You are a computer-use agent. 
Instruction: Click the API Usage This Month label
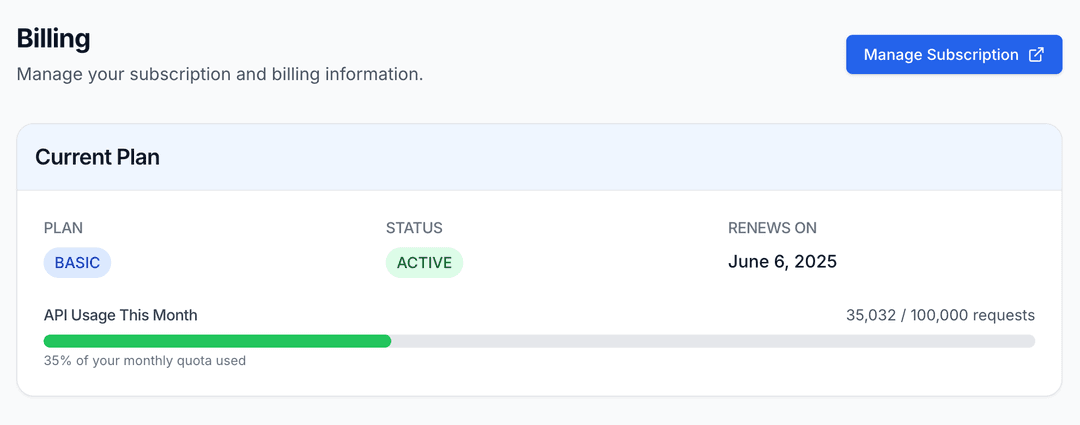(121, 315)
